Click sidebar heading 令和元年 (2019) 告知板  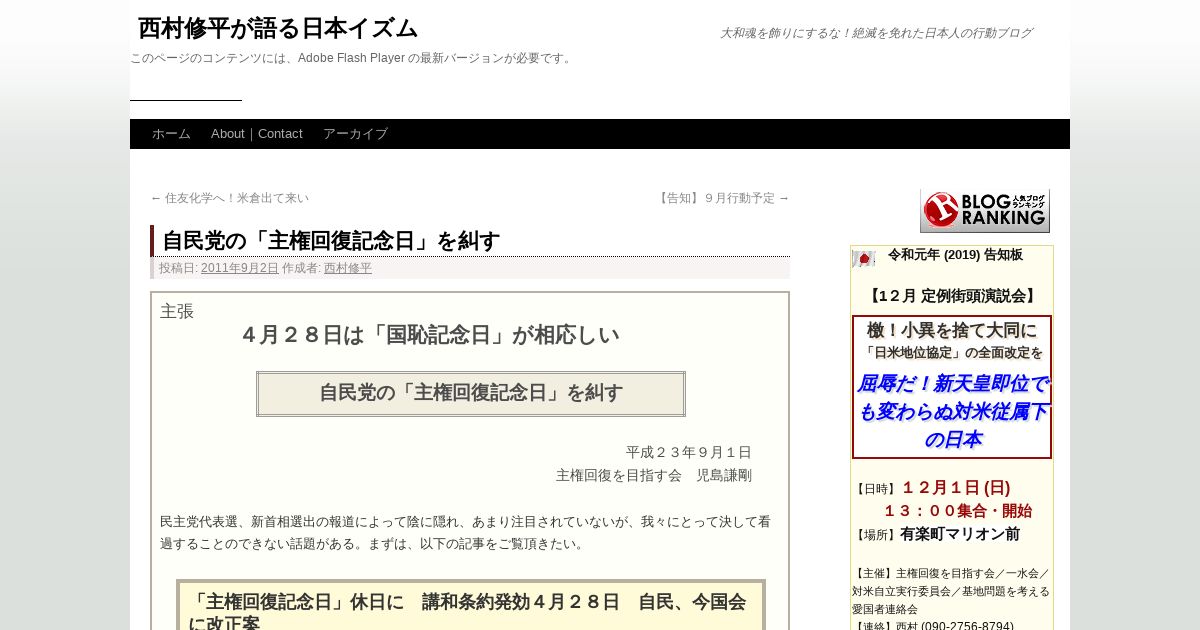point(955,255)
